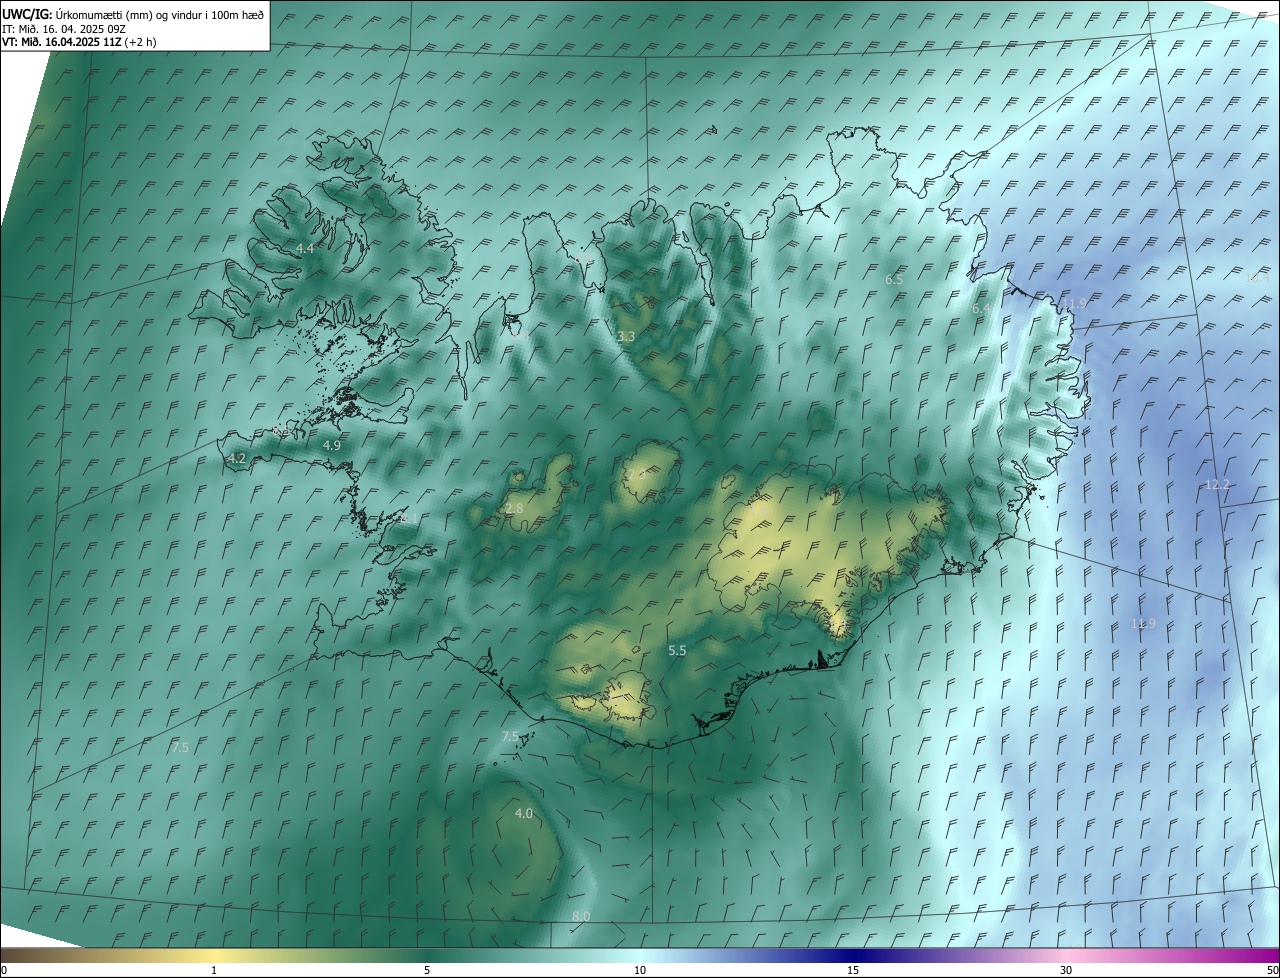Click the 8.1 precipitation value
Screen dimensions: 1280x978
click(x=408, y=518)
